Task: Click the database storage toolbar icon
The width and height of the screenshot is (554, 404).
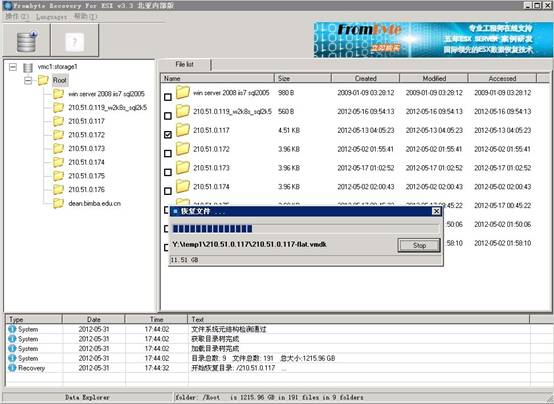Action: tap(26, 41)
